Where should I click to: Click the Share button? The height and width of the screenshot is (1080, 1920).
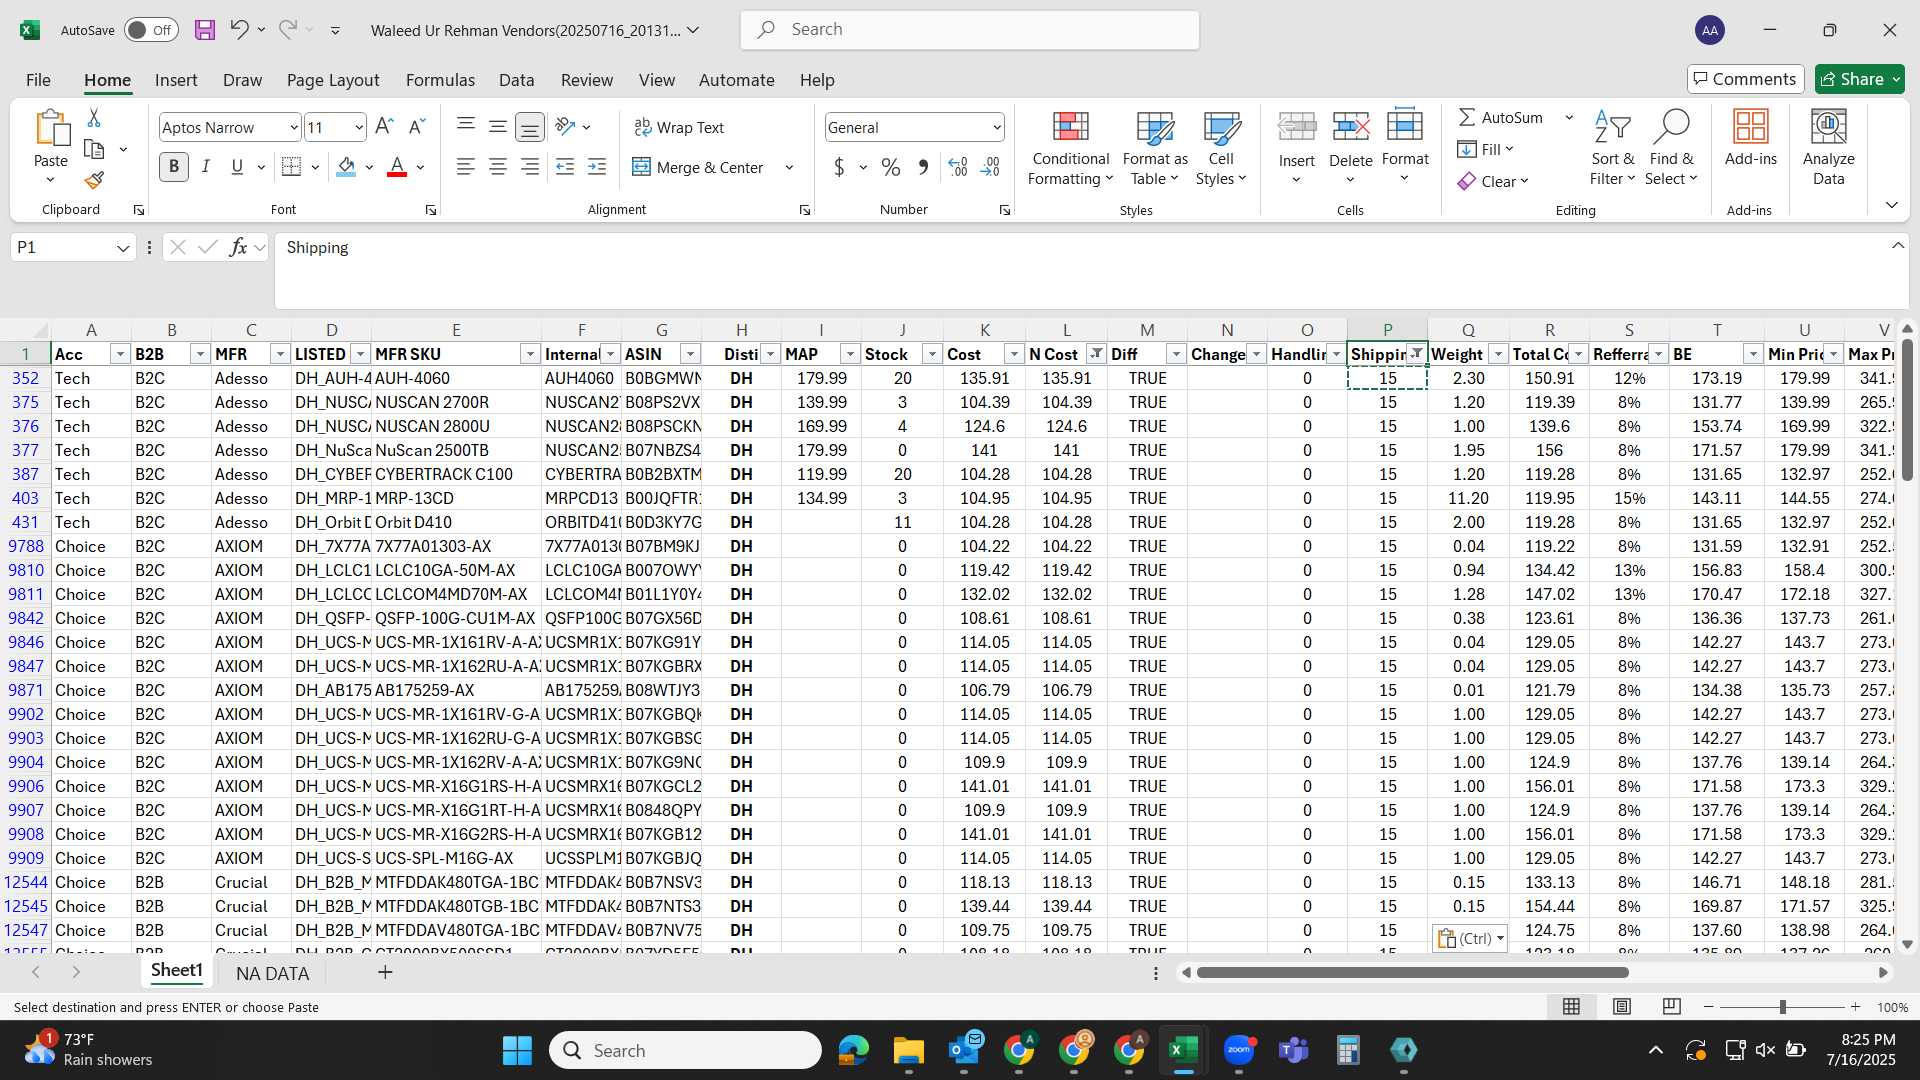tap(1859, 79)
